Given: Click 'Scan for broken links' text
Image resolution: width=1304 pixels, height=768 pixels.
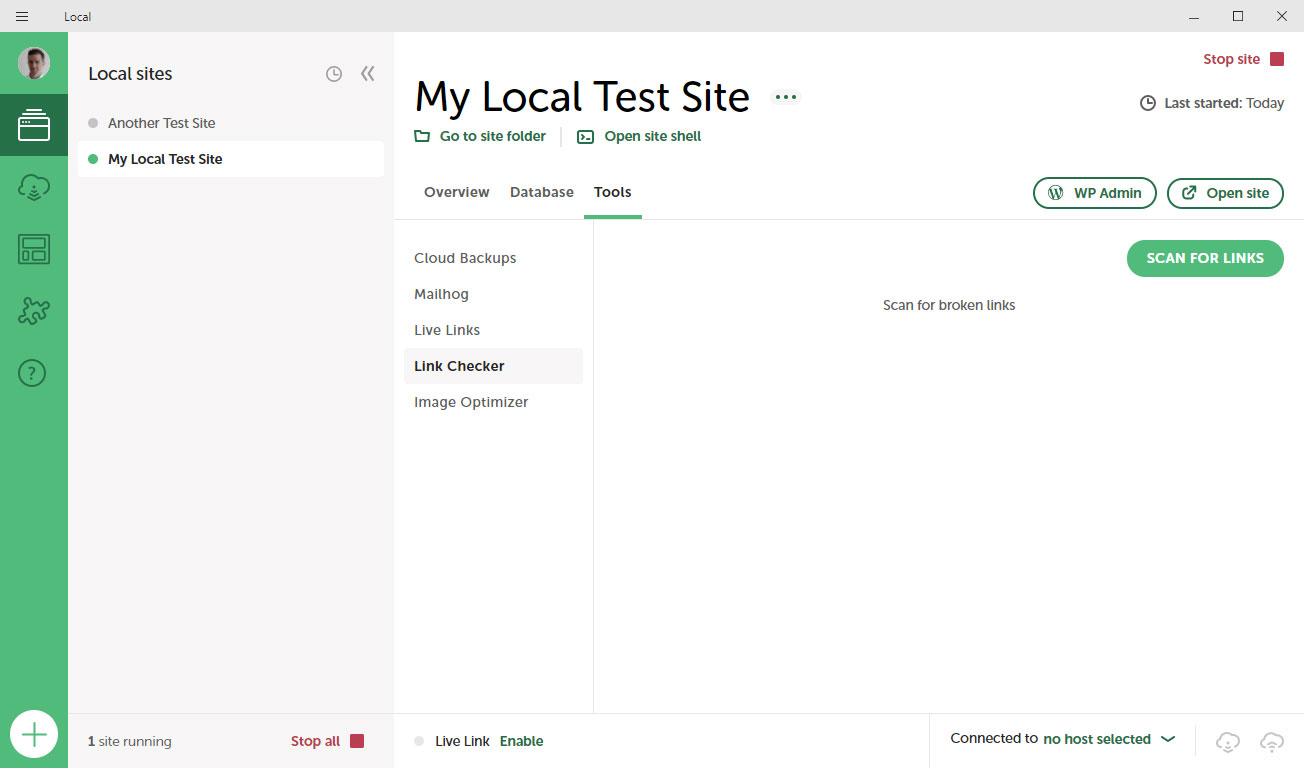Looking at the screenshot, I should pyautogui.click(x=949, y=305).
